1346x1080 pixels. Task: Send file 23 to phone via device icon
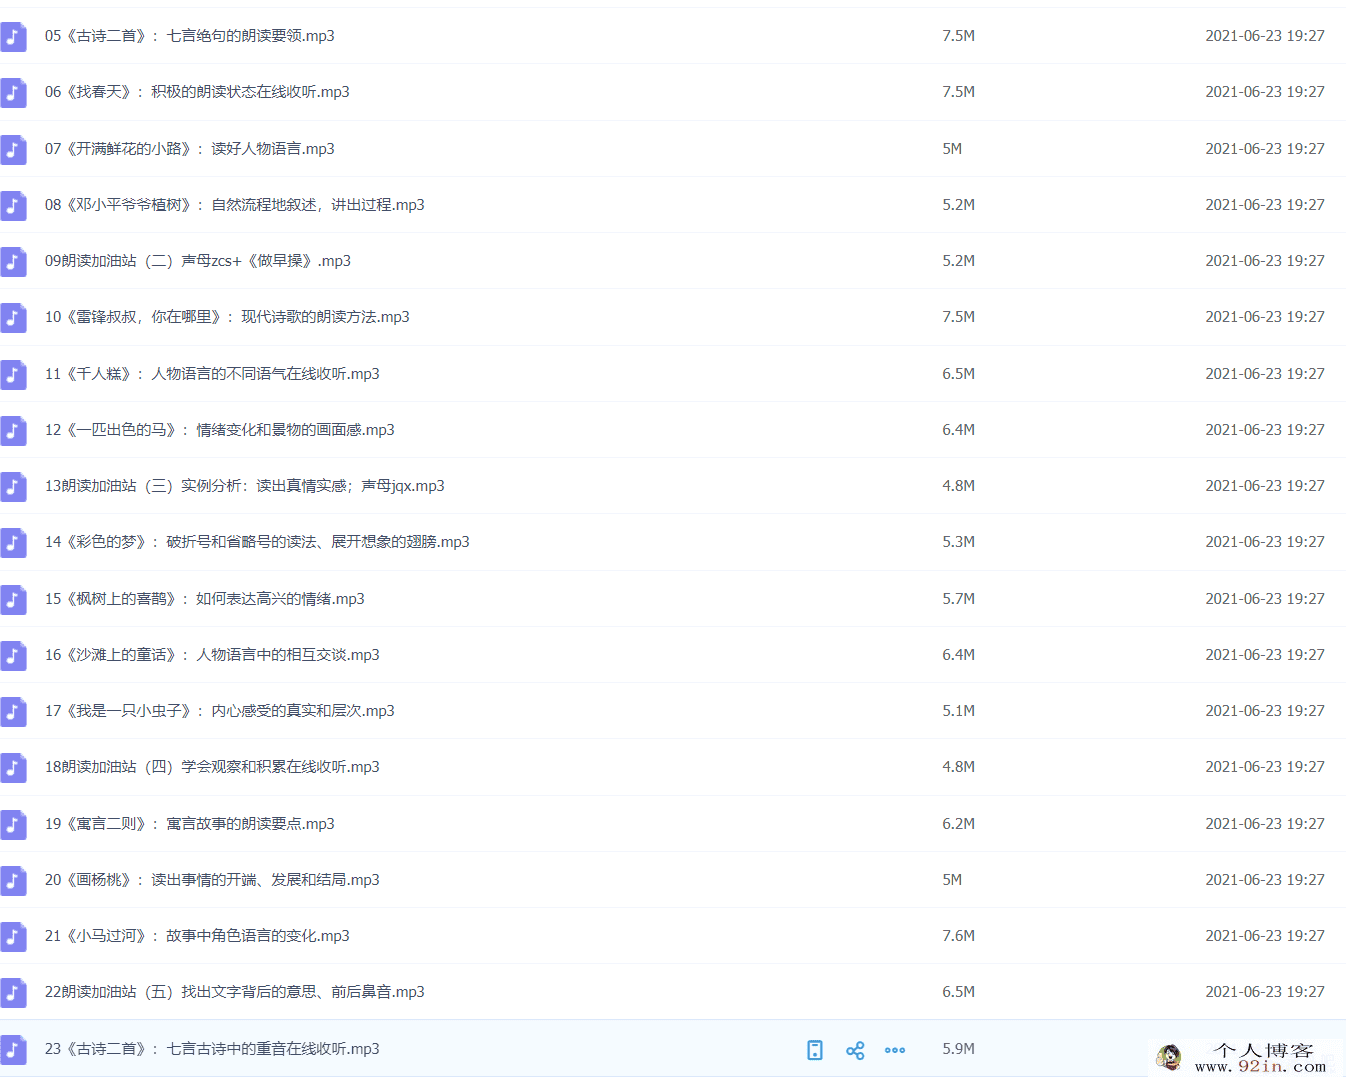[x=815, y=1050]
